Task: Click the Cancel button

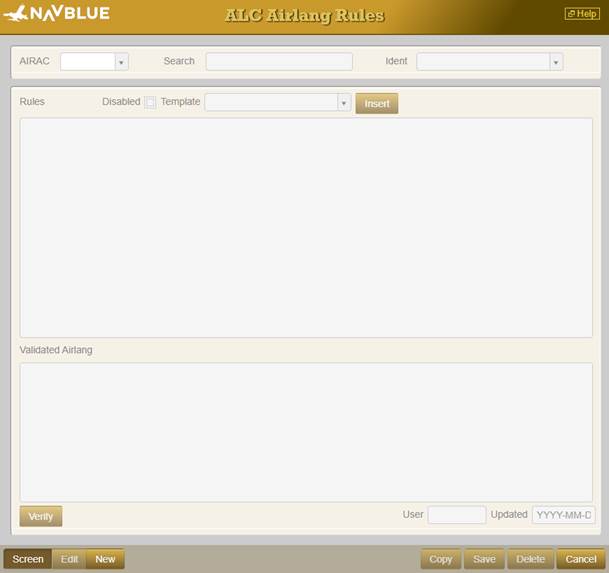Action: coord(581,559)
